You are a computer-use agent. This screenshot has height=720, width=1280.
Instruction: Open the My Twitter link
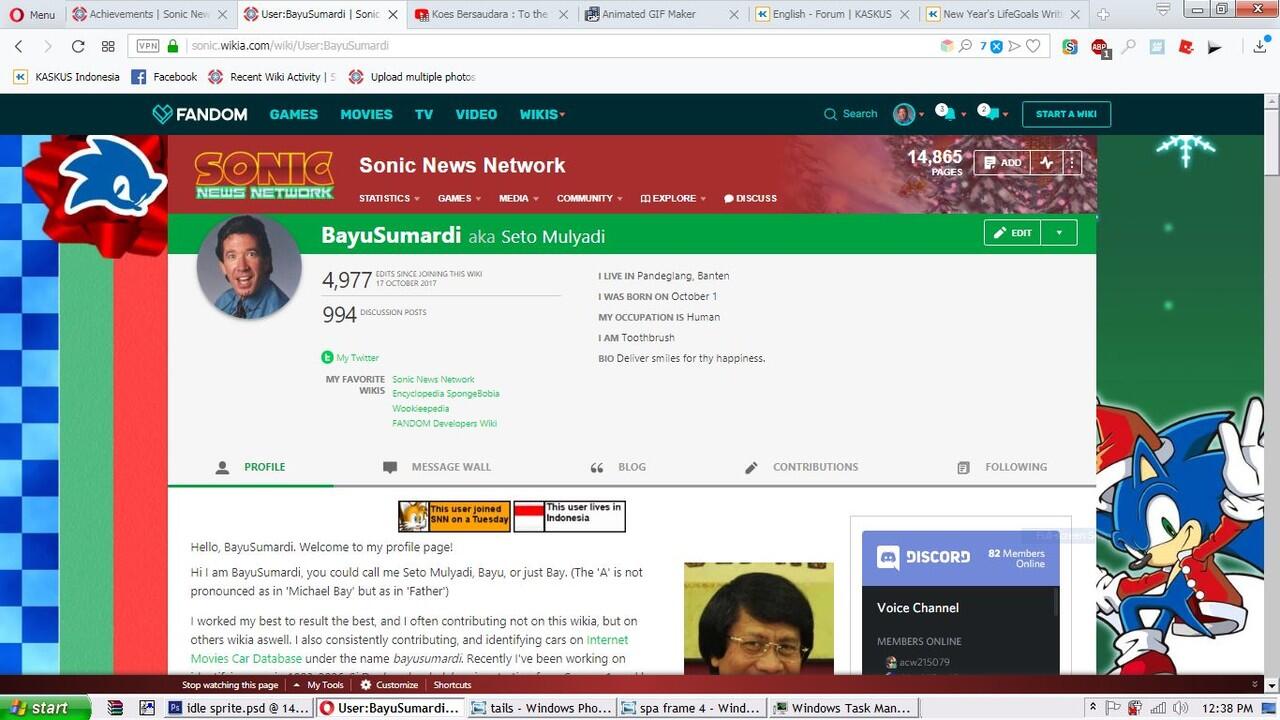(350, 358)
